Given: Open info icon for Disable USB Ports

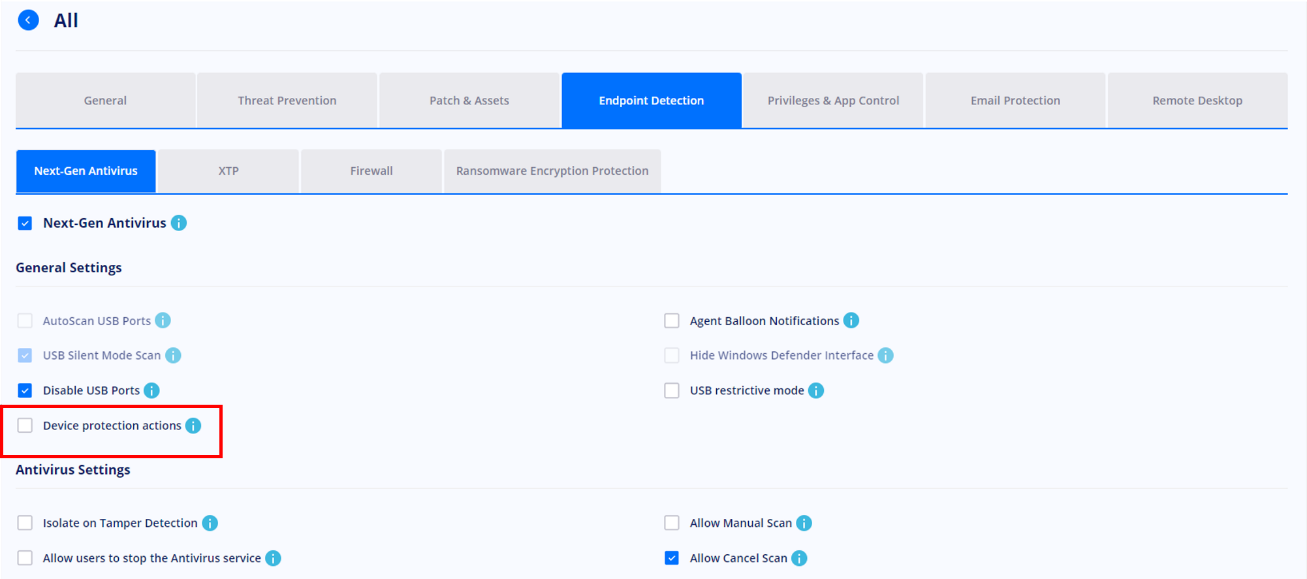Looking at the screenshot, I should click(152, 391).
